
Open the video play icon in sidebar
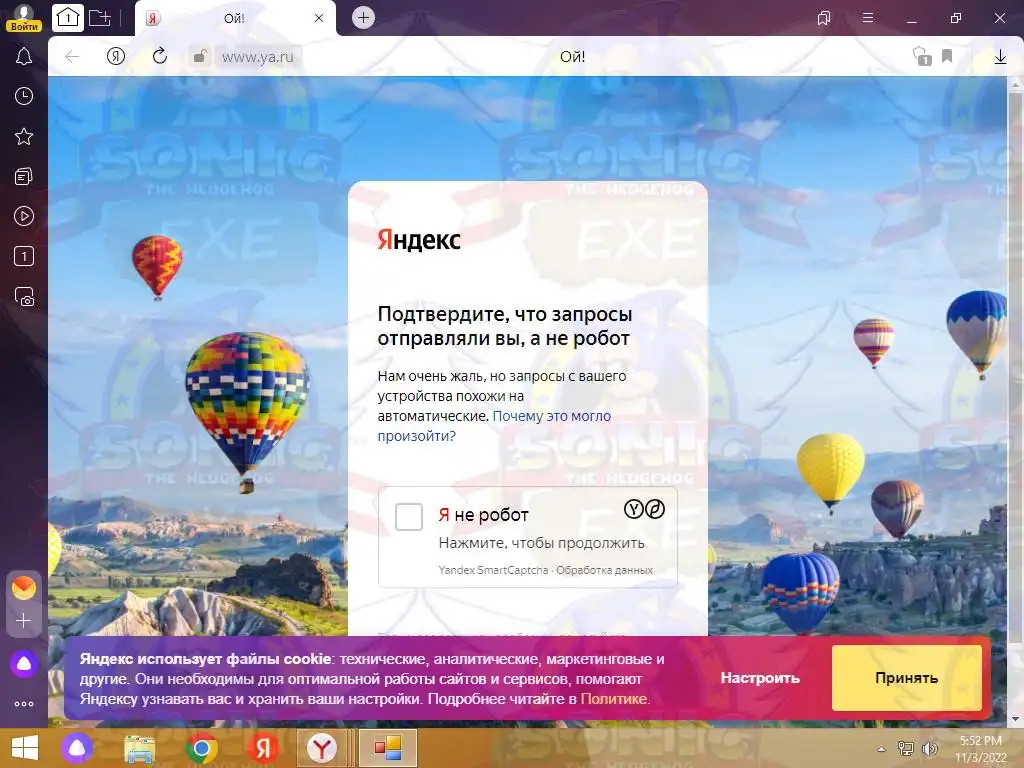tap(24, 216)
